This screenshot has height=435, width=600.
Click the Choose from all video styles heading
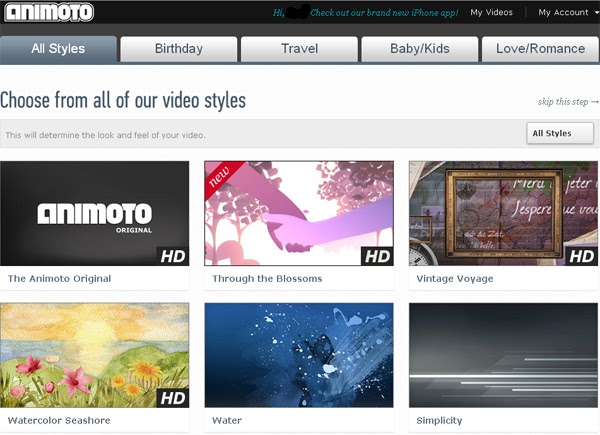123,101
